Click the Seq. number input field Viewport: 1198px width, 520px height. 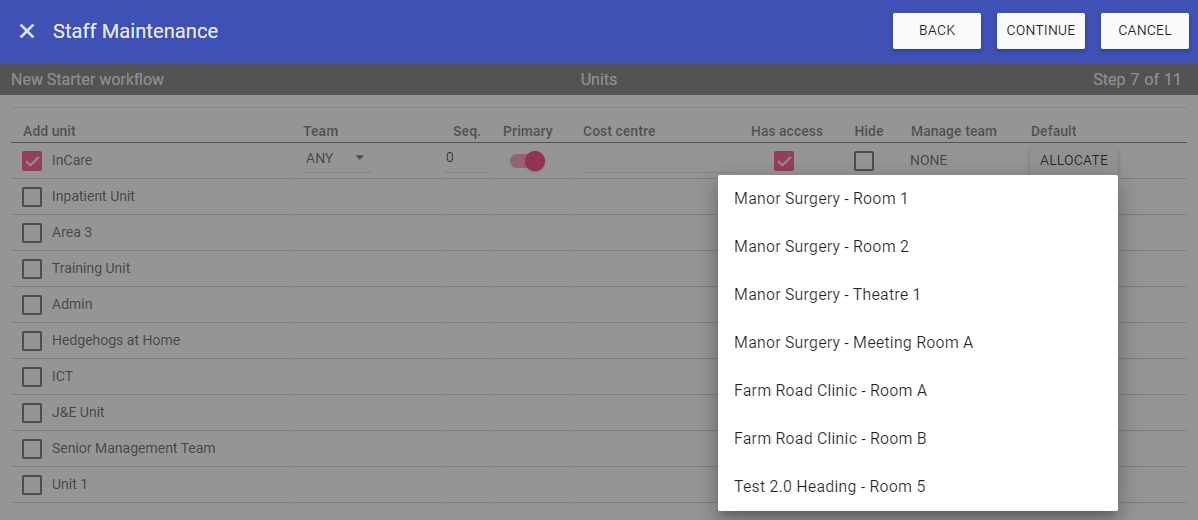[465, 159]
